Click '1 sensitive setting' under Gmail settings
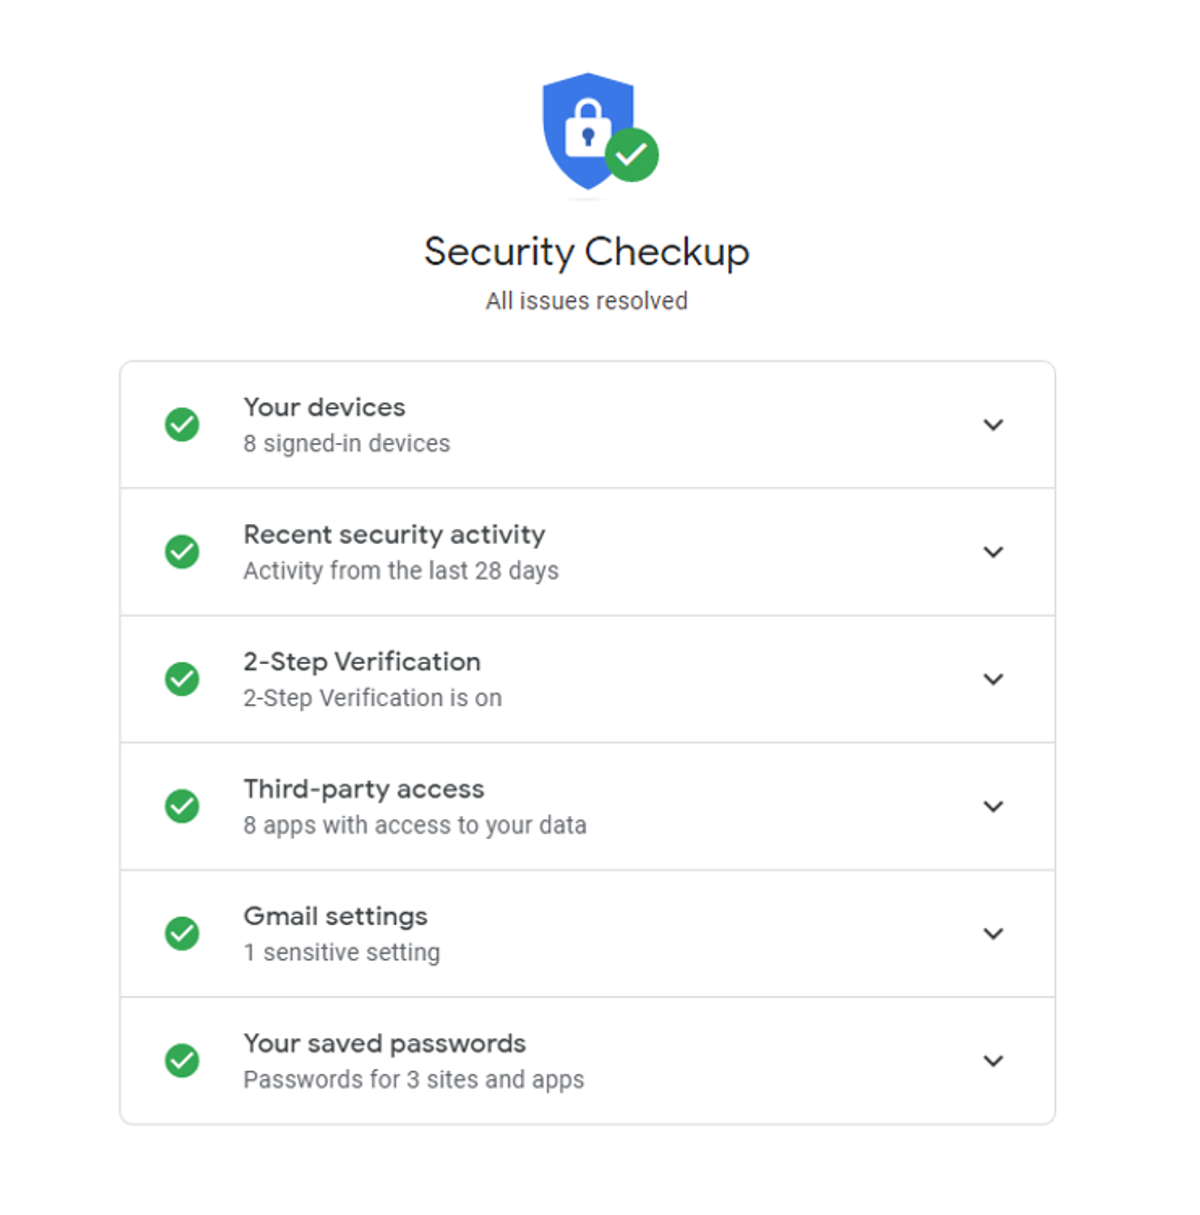This screenshot has width=1200, height=1215. (341, 952)
